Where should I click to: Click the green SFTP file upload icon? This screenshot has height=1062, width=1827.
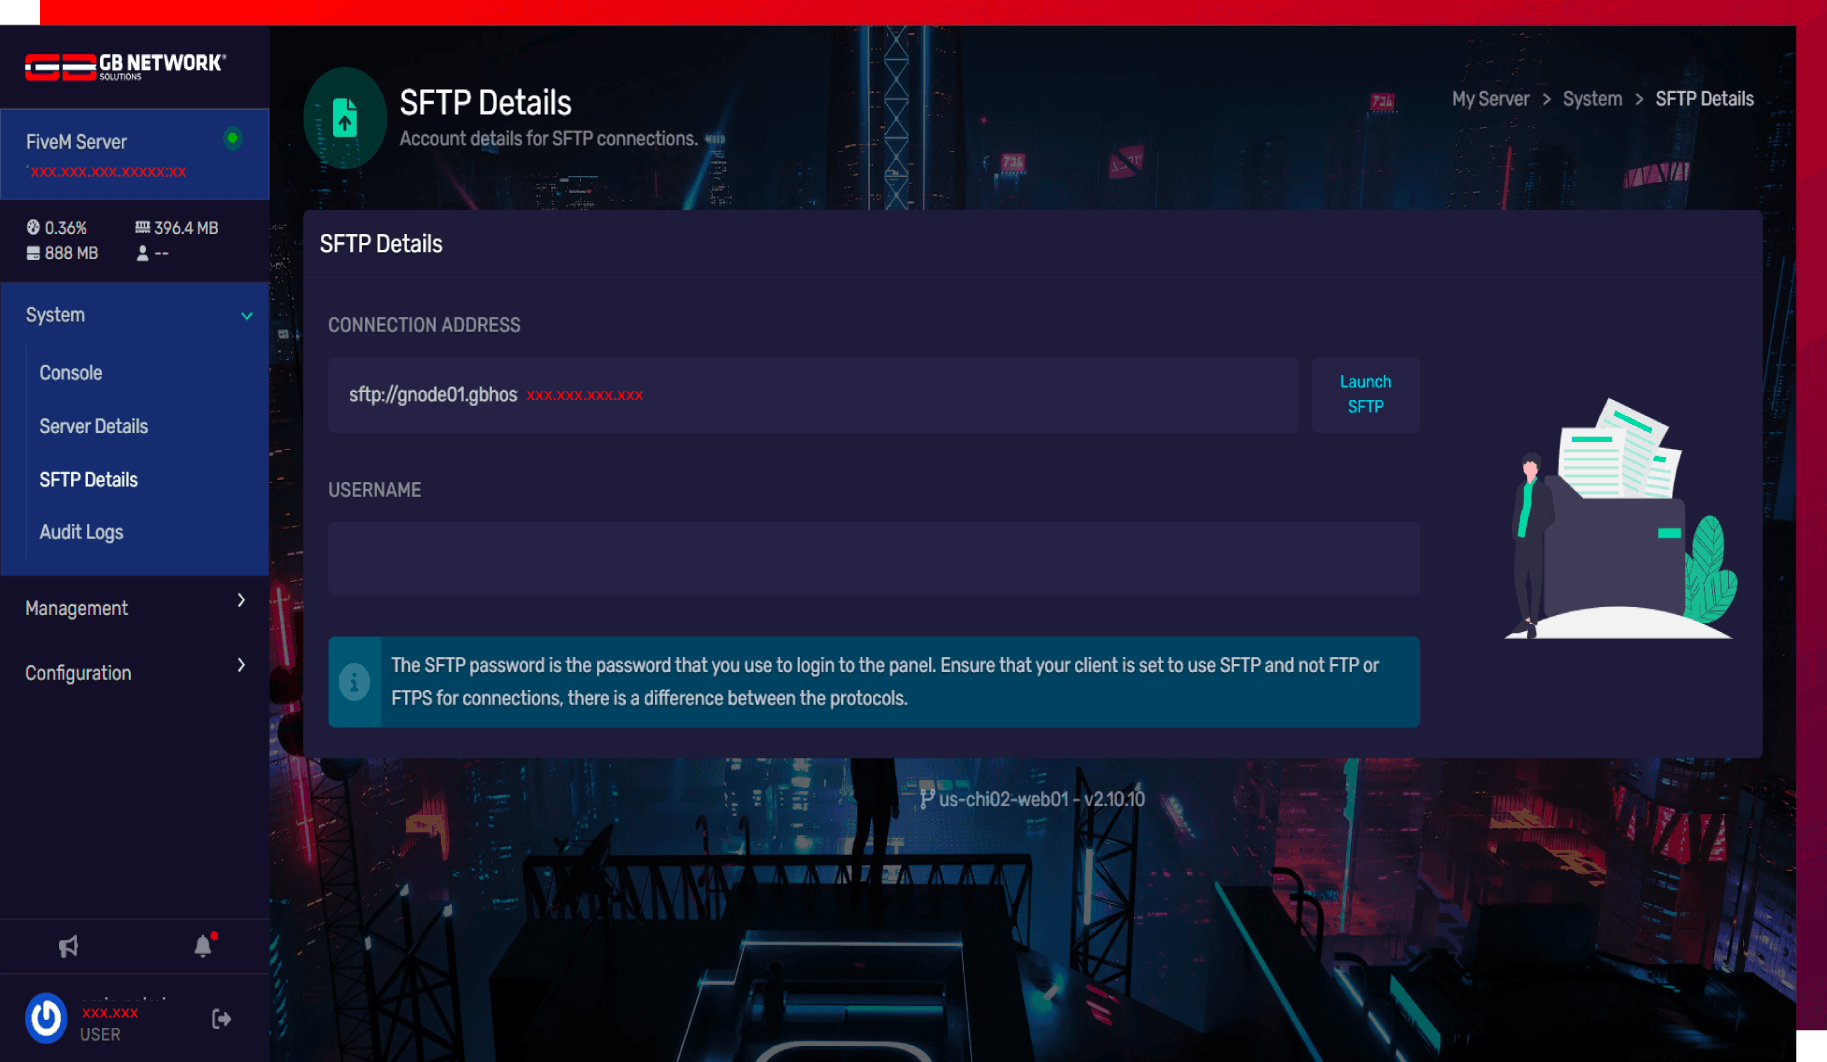pos(345,118)
